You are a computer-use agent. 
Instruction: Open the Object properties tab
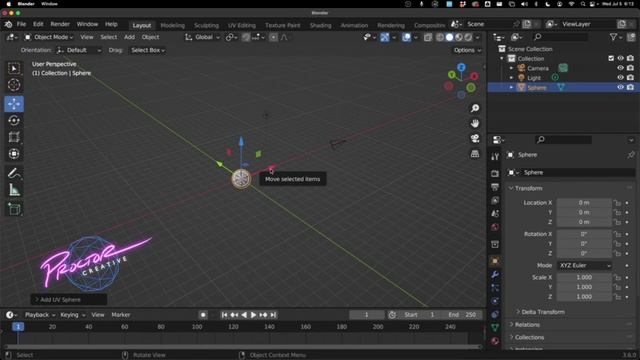click(x=495, y=261)
